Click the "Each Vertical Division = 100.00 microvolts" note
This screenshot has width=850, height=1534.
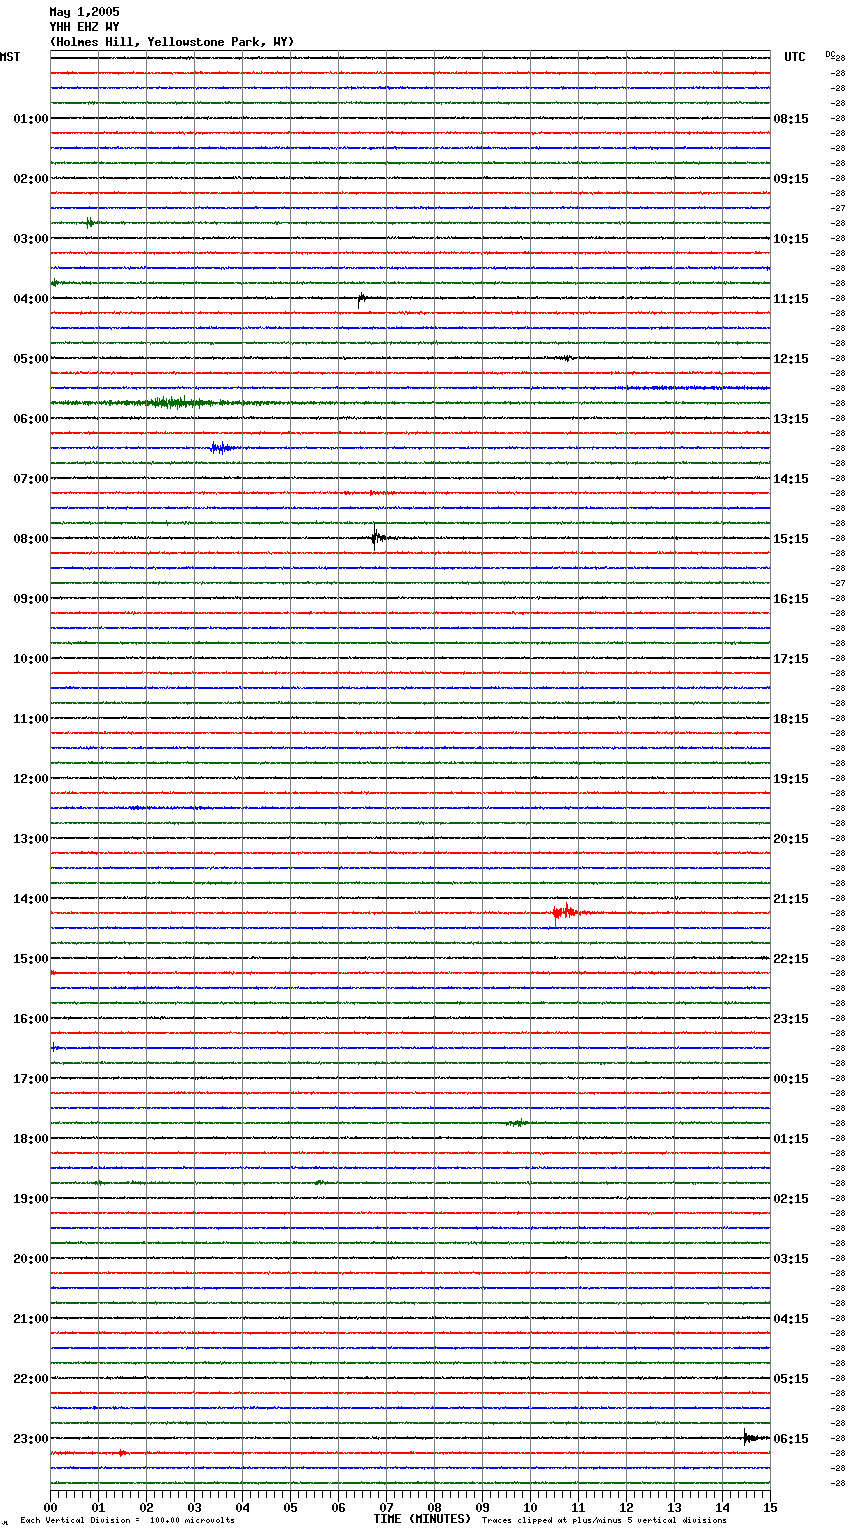tap(127, 1521)
